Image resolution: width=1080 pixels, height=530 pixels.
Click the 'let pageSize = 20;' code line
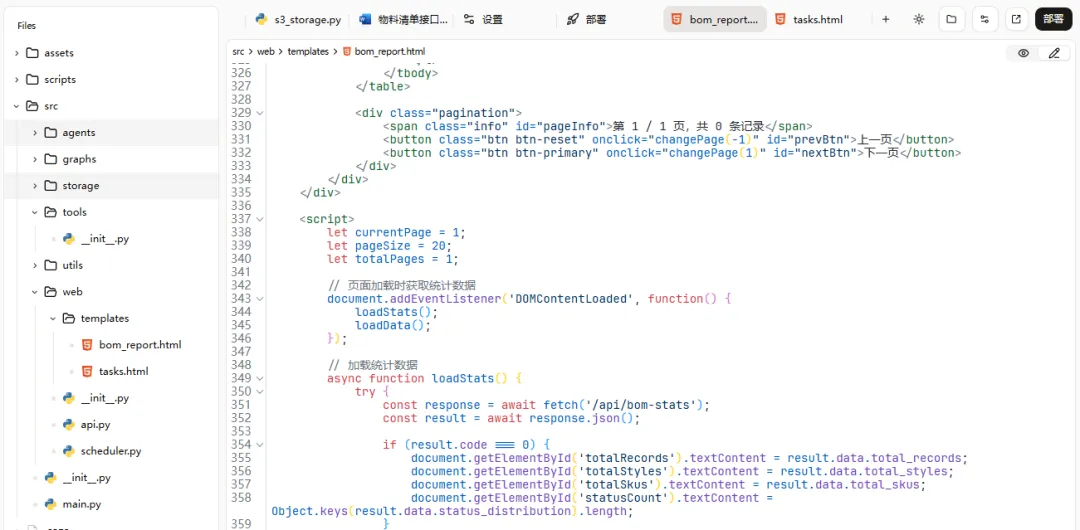[389, 246]
